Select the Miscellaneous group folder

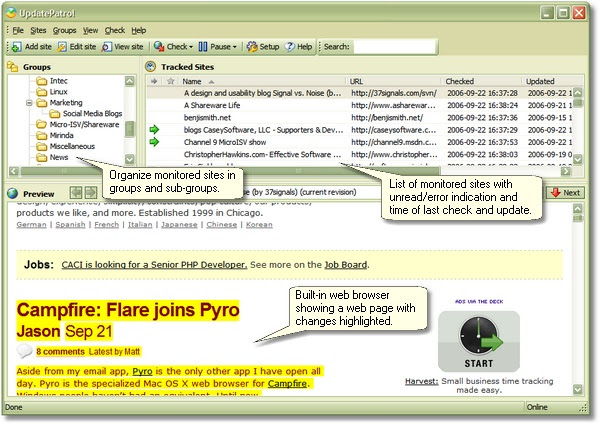pyautogui.click(x=65, y=146)
